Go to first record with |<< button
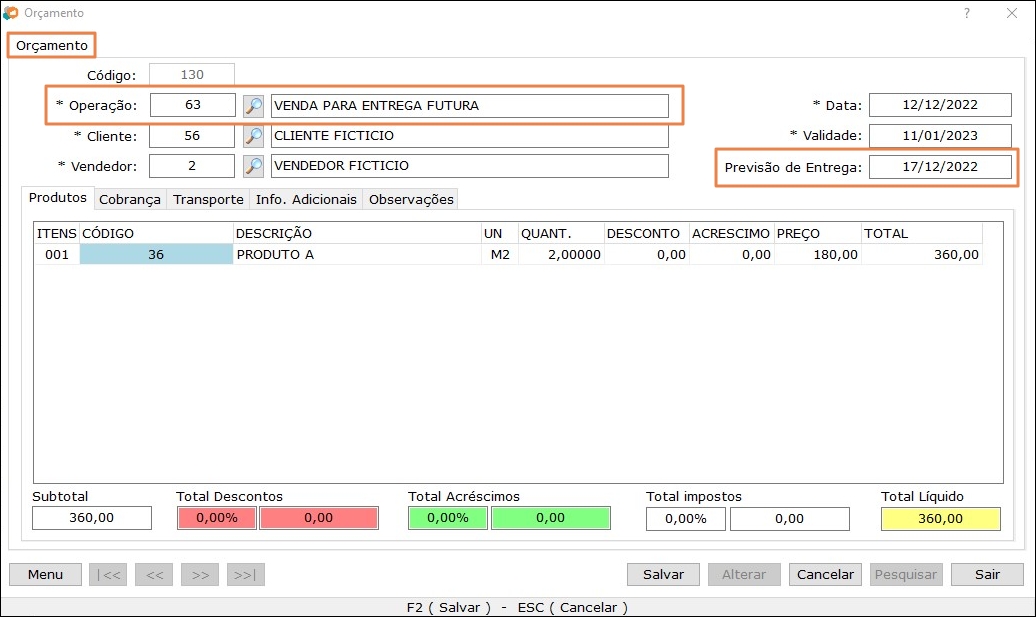Screen dimensions: 1036x617 coord(108,575)
